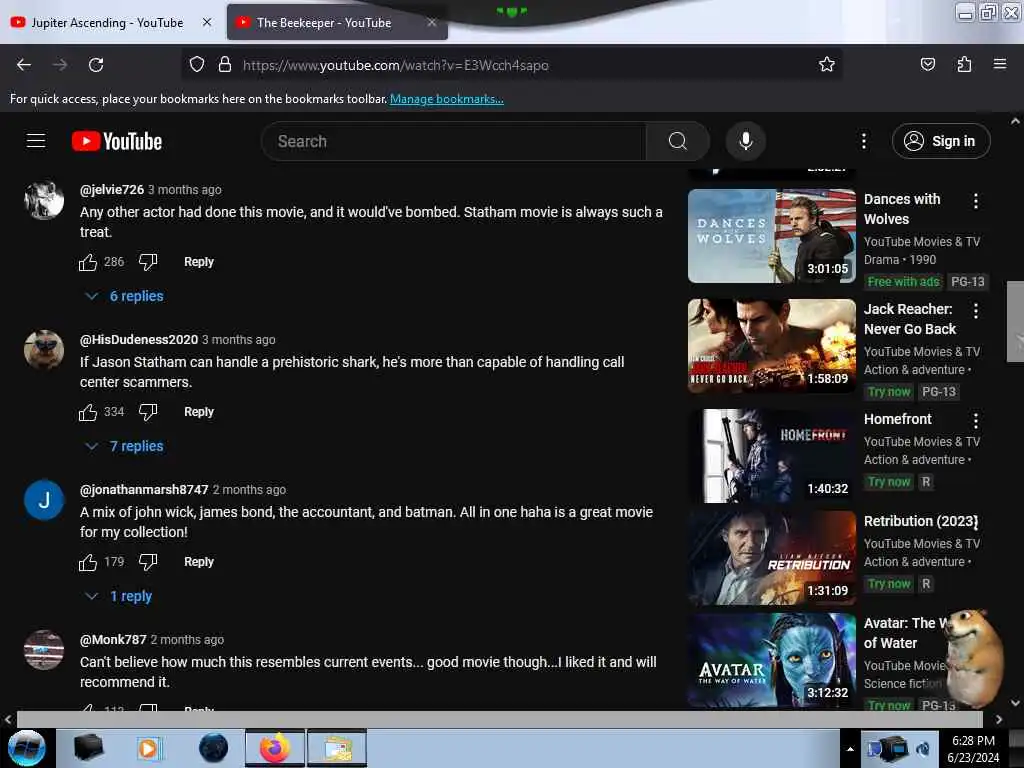Dislike the @HisDudeness2020 comment
1024x768 pixels.
tap(148, 412)
